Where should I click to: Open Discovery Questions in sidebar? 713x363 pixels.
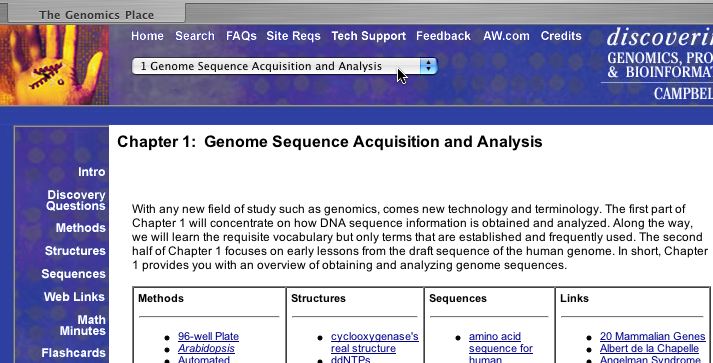[76, 200]
